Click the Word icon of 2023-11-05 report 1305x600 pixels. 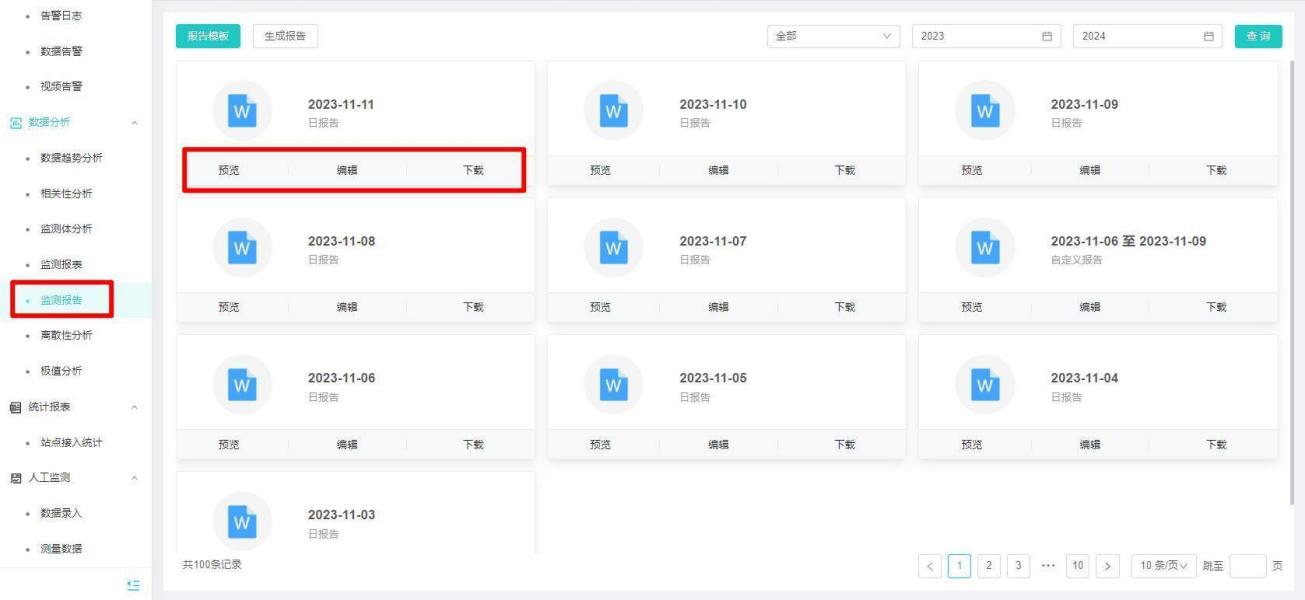(613, 385)
